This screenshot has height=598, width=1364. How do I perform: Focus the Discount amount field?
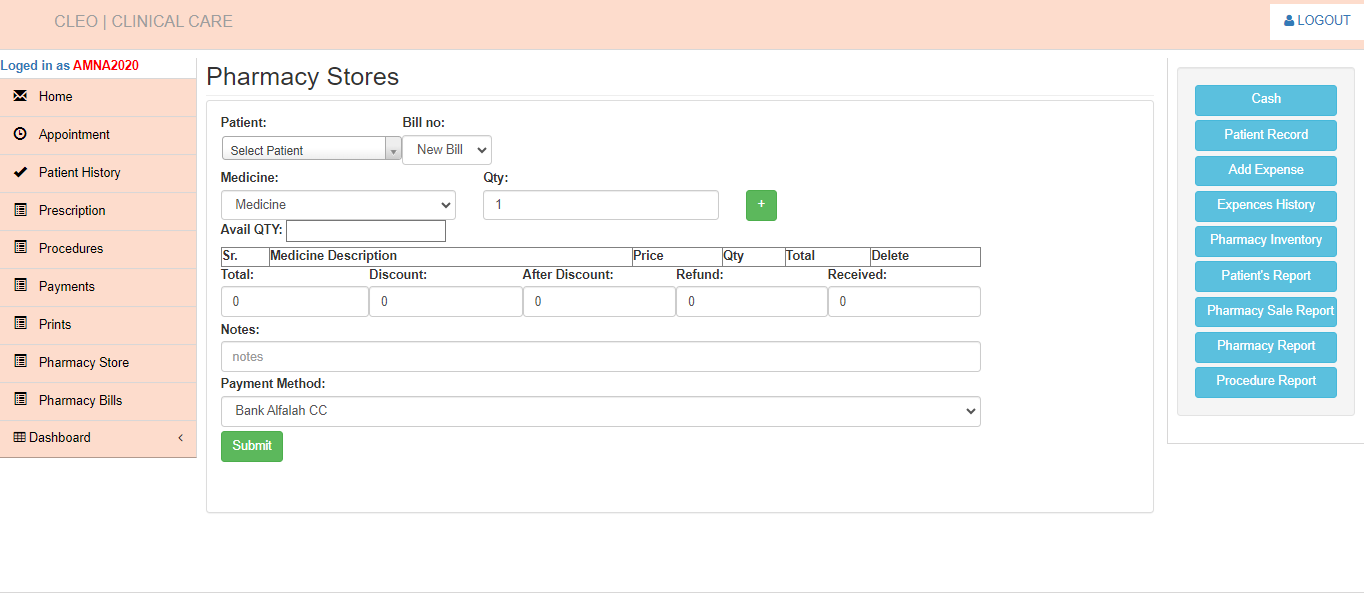point(445,301)
